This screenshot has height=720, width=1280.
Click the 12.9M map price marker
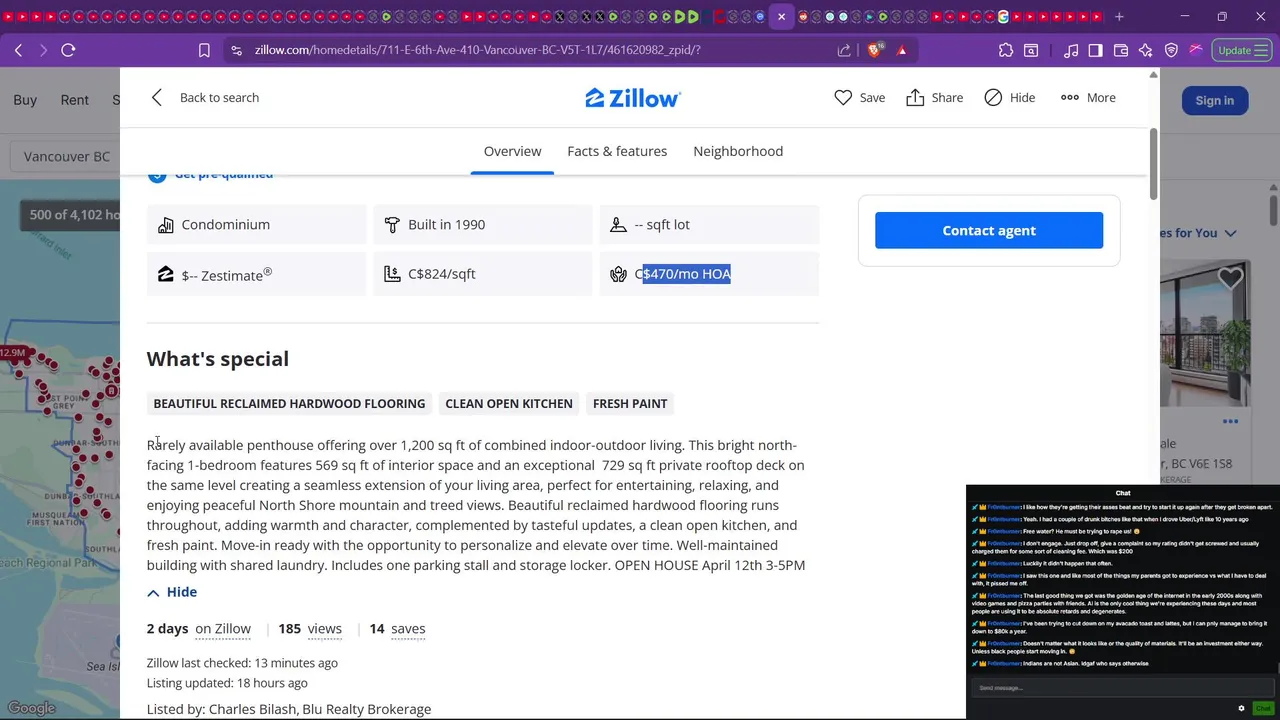[x=13, y=353]
